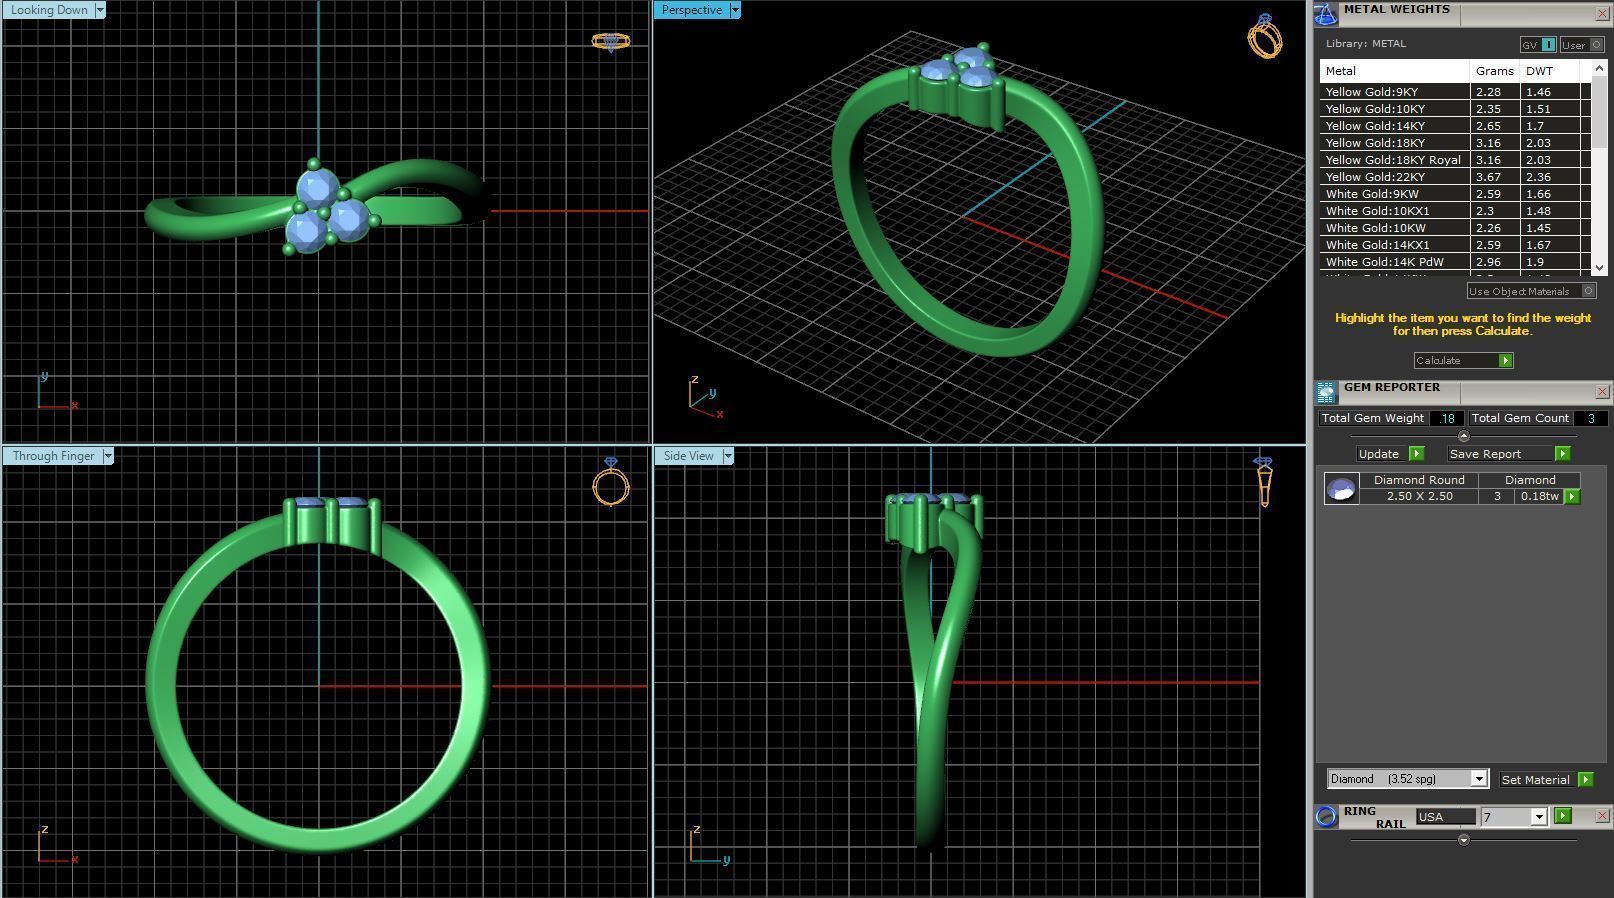Select the White Gold:14K PdW row
1614x898 pixels.
pyautogui.click(x=1455, y=261)
